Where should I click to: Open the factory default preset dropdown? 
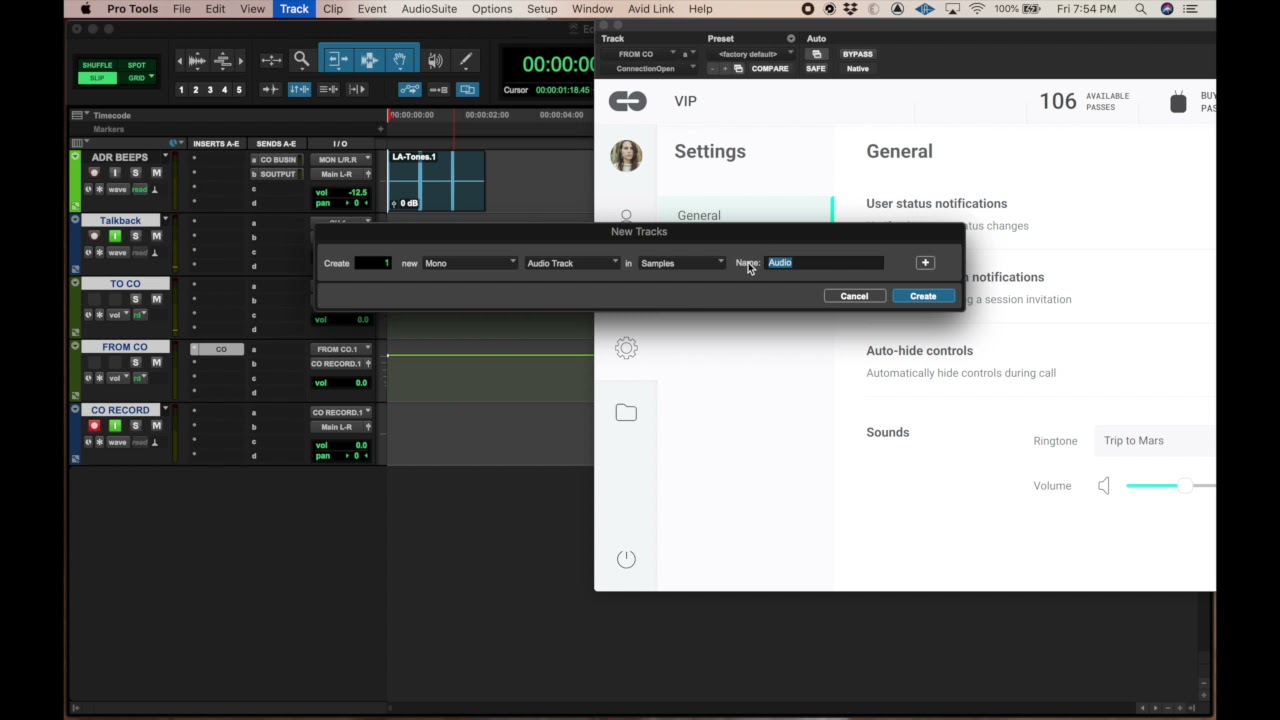751,54
